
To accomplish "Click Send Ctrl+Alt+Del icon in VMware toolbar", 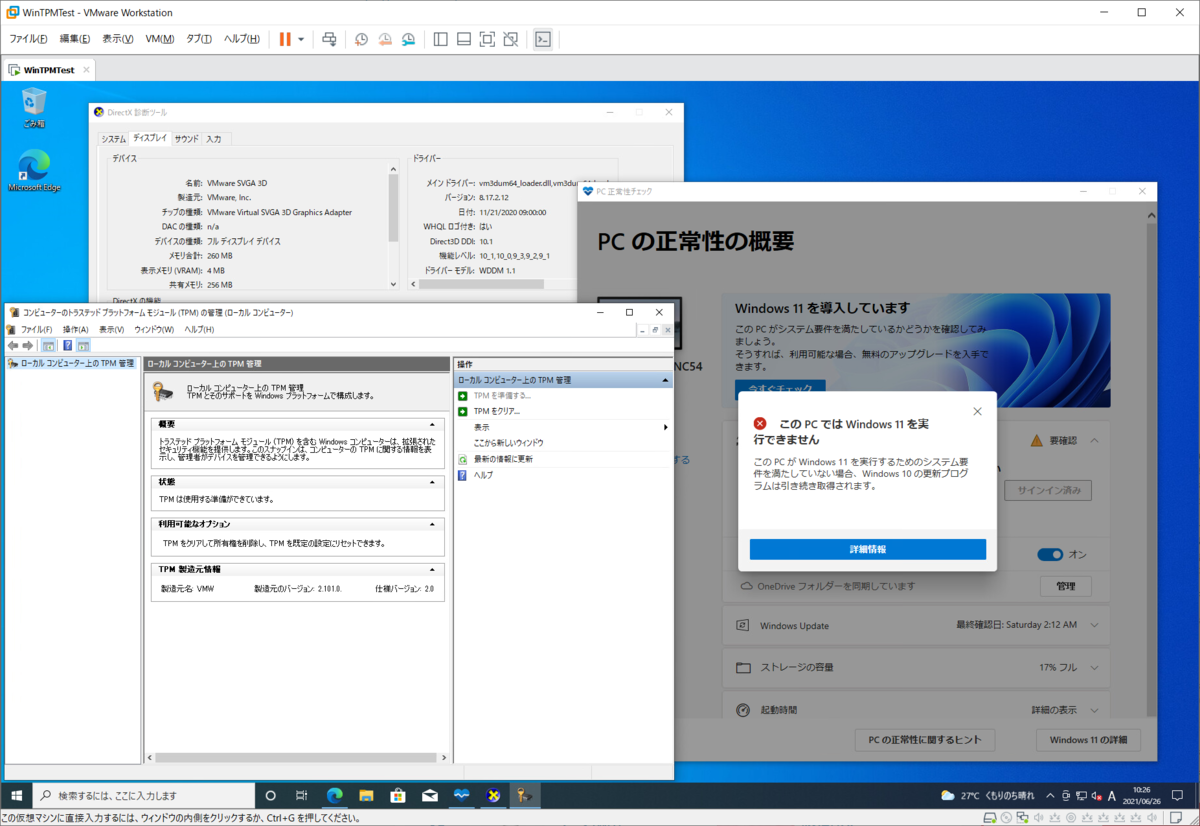I will click(x=329, y=39).
